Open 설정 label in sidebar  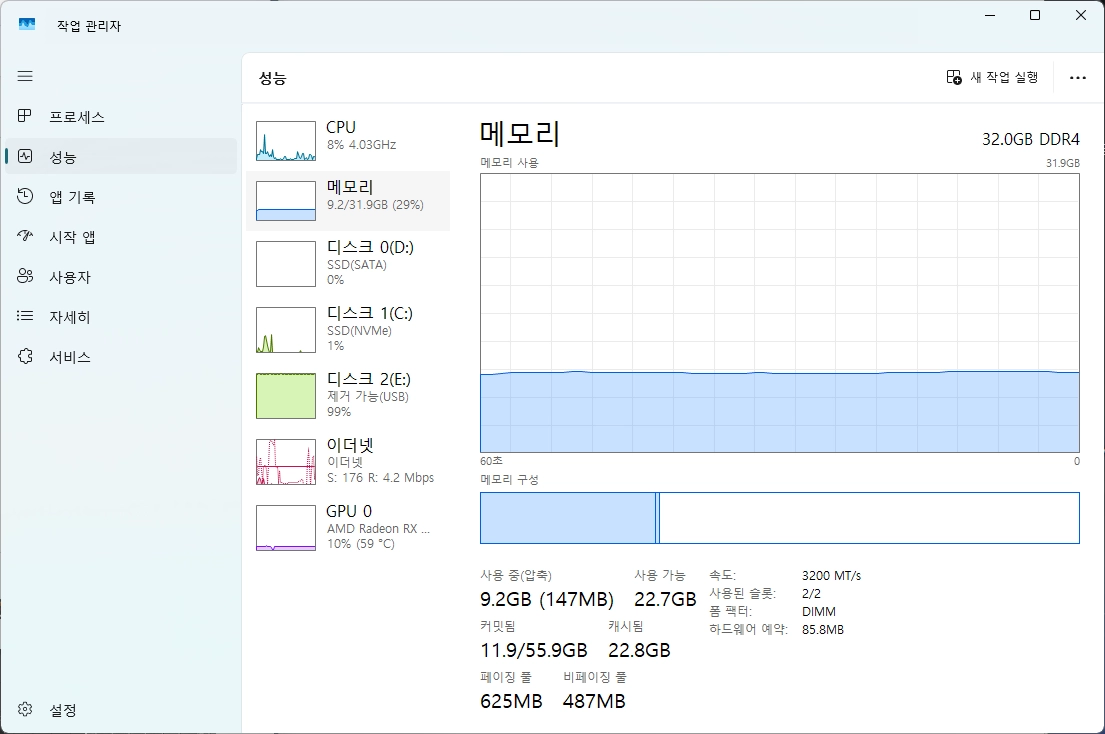click(63, 711)
